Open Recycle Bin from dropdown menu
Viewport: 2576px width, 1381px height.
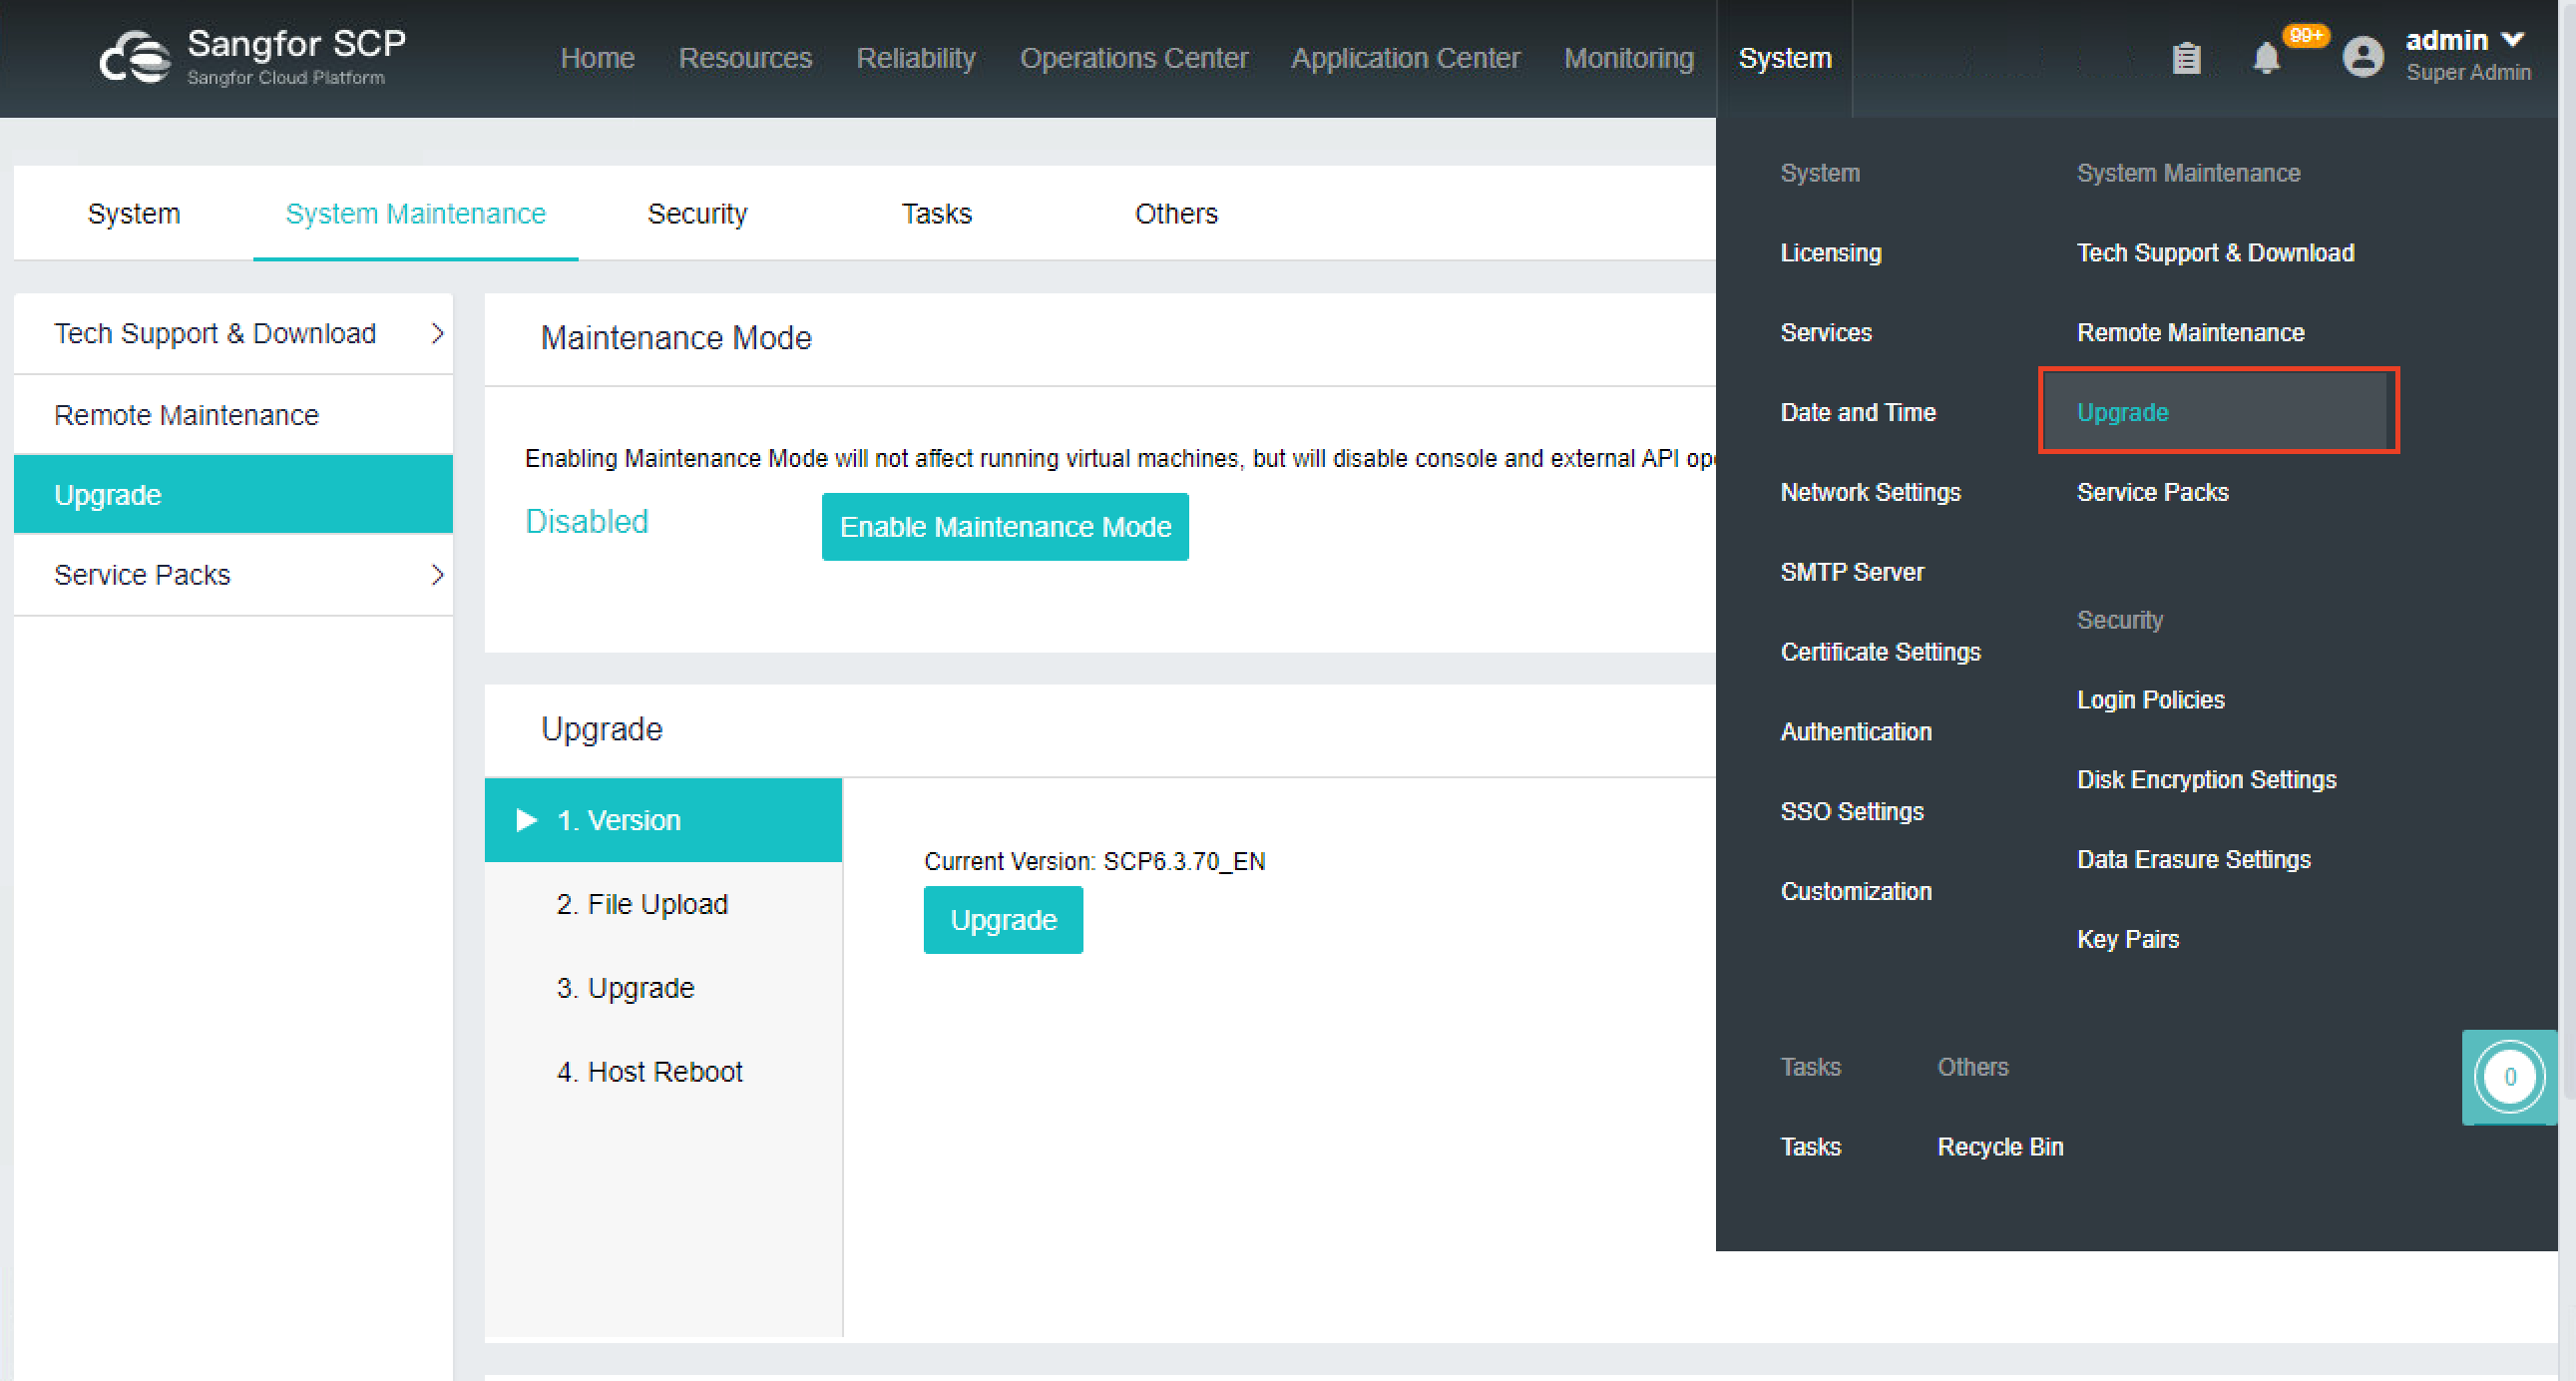[x=2000, y=1147]
